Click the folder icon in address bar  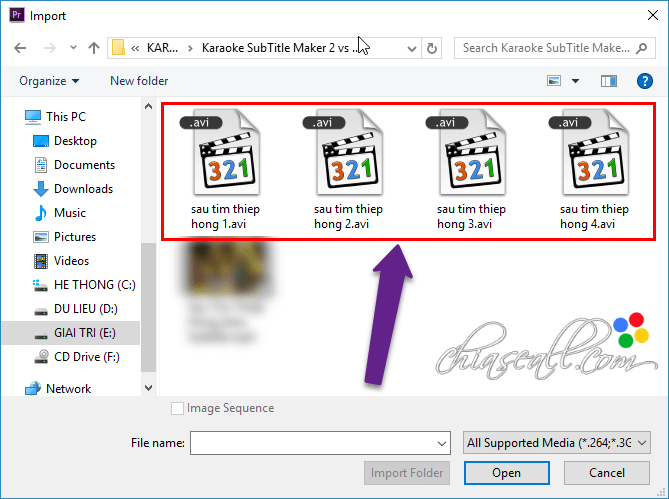click(118, 48)
